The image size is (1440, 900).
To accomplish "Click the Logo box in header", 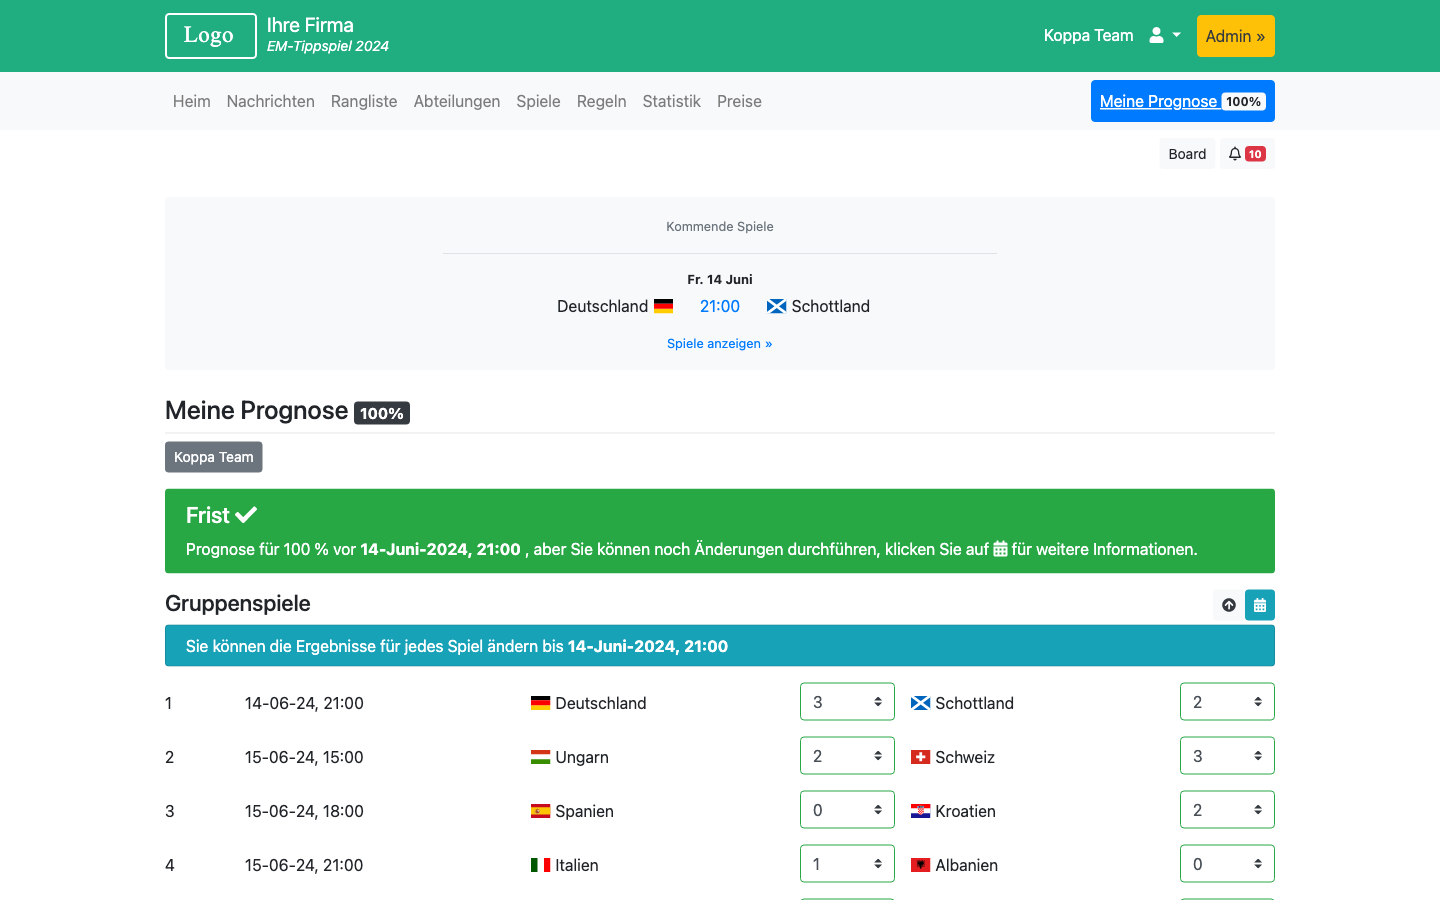I will click(x=211, y=36).
